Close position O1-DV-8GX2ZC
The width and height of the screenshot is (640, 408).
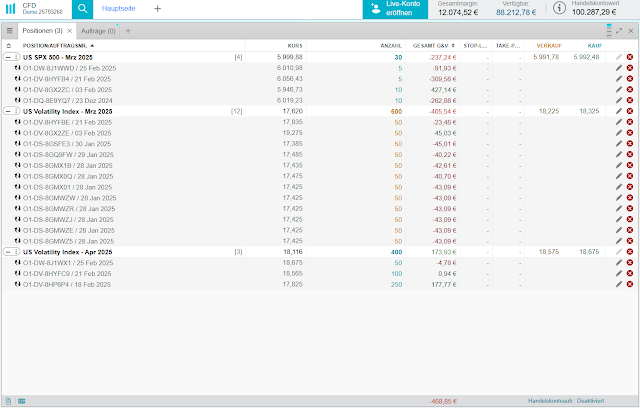[630, 89]
